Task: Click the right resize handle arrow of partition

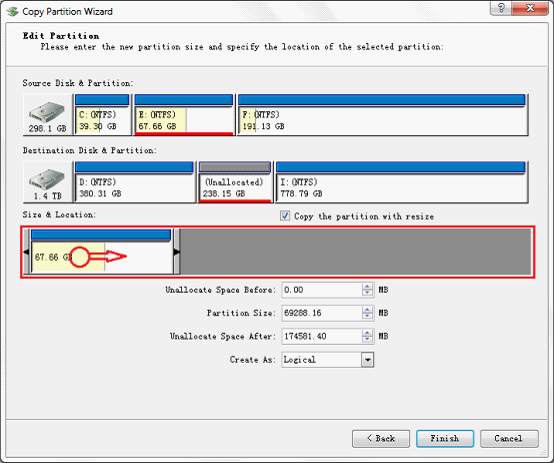Action: tap(176, 252)
